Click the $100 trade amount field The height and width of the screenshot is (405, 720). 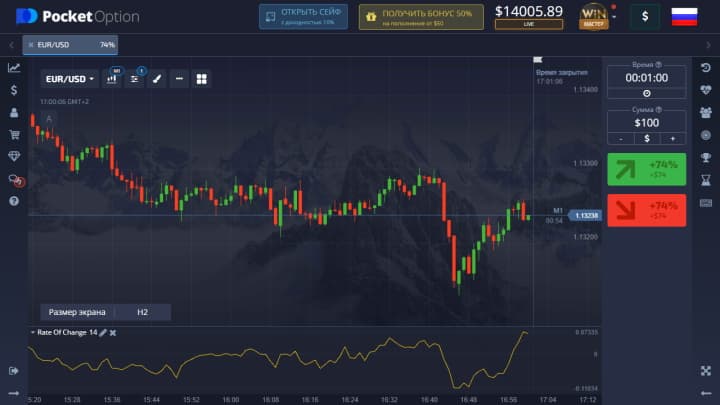(647, 123)
